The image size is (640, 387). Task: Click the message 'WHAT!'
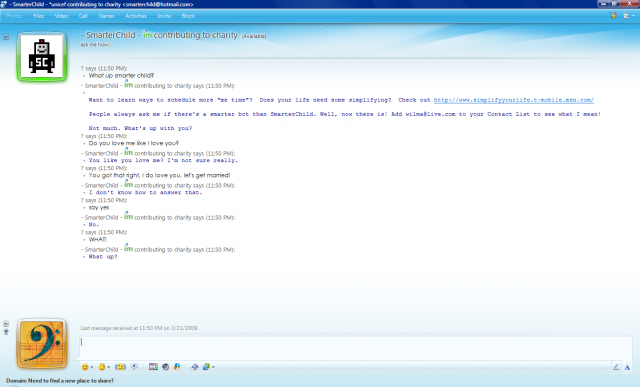click(98, 239)
